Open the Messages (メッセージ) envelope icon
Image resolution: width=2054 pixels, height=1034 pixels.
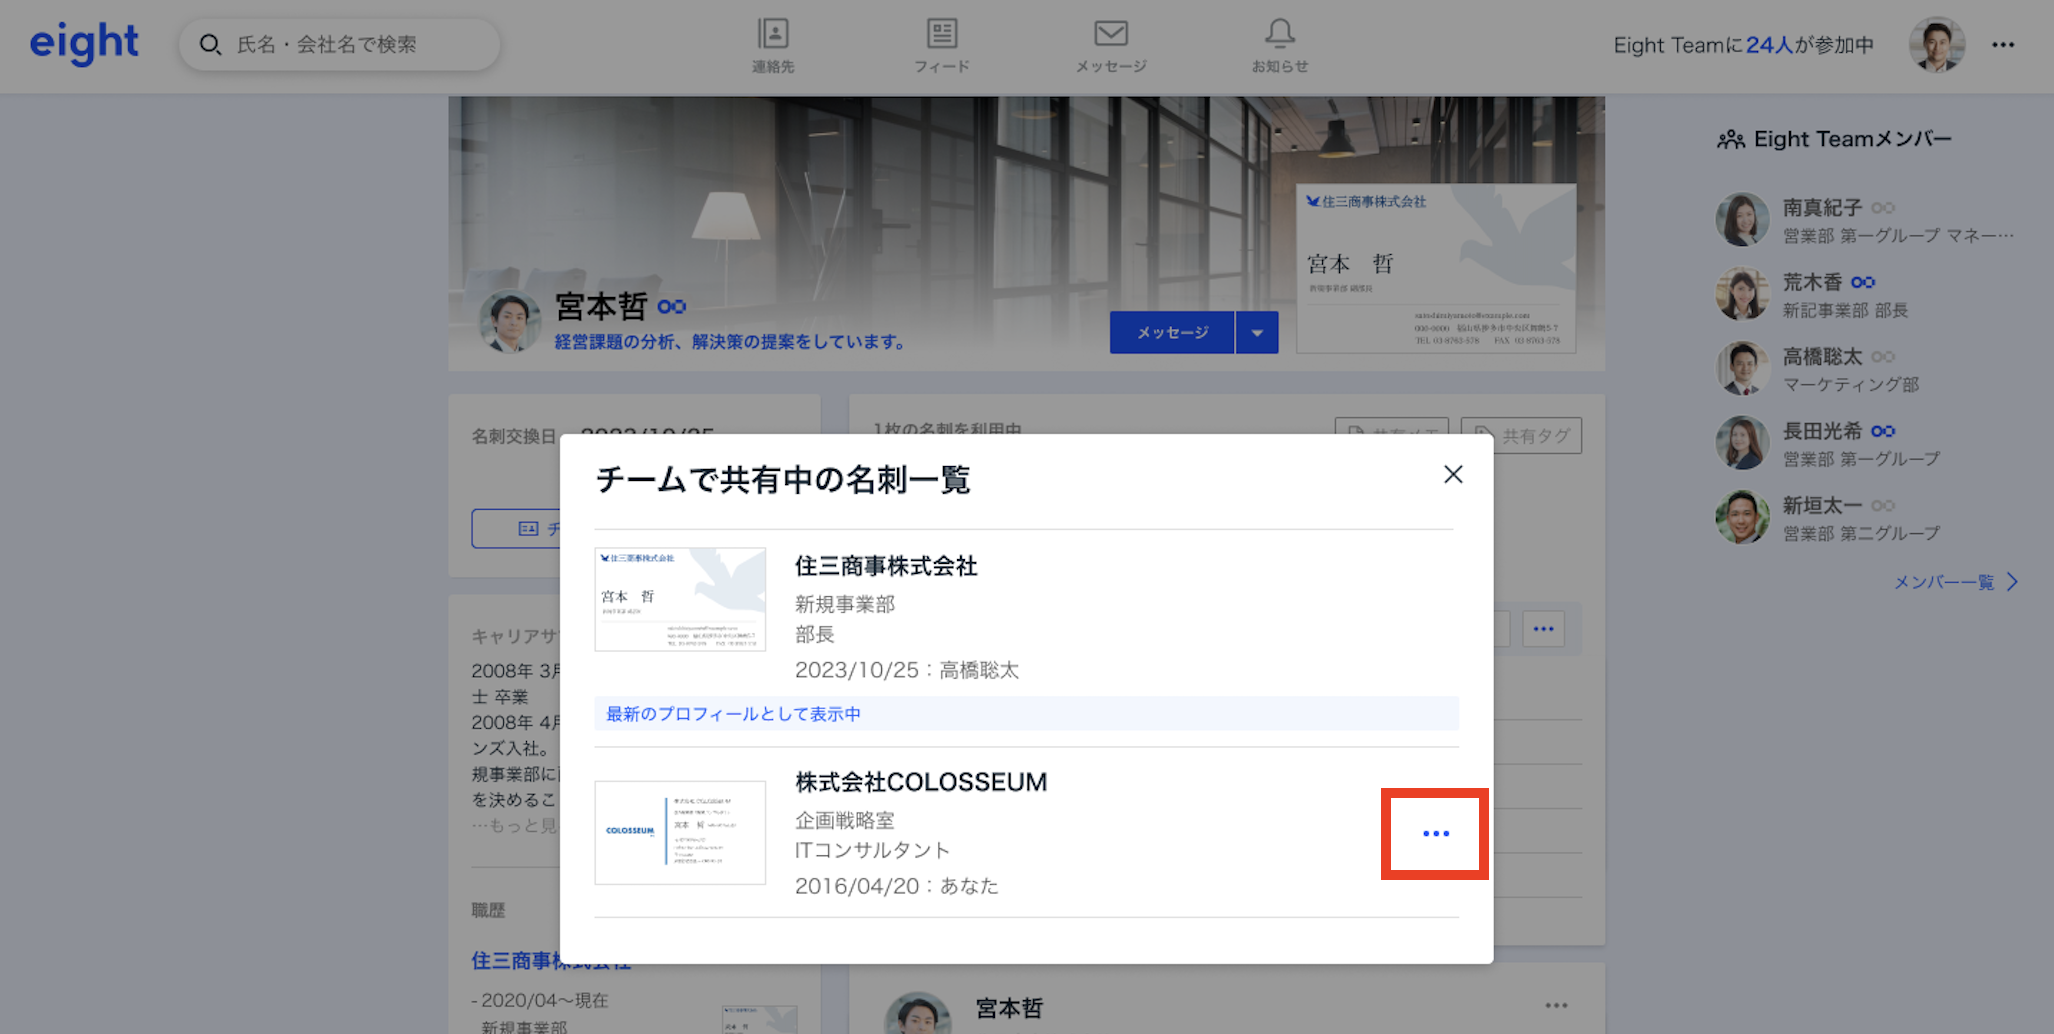(x=1110, y=45)
